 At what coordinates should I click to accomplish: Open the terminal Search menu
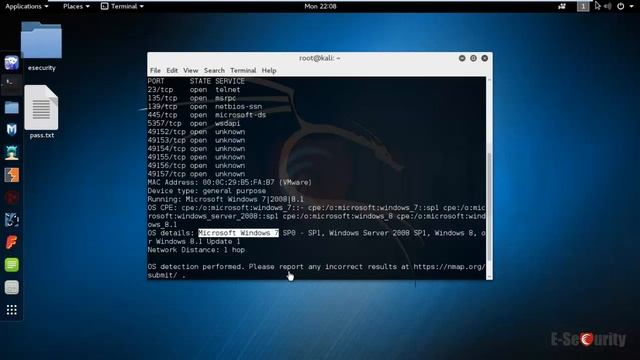pyautogui.click(x=214, y=70)
